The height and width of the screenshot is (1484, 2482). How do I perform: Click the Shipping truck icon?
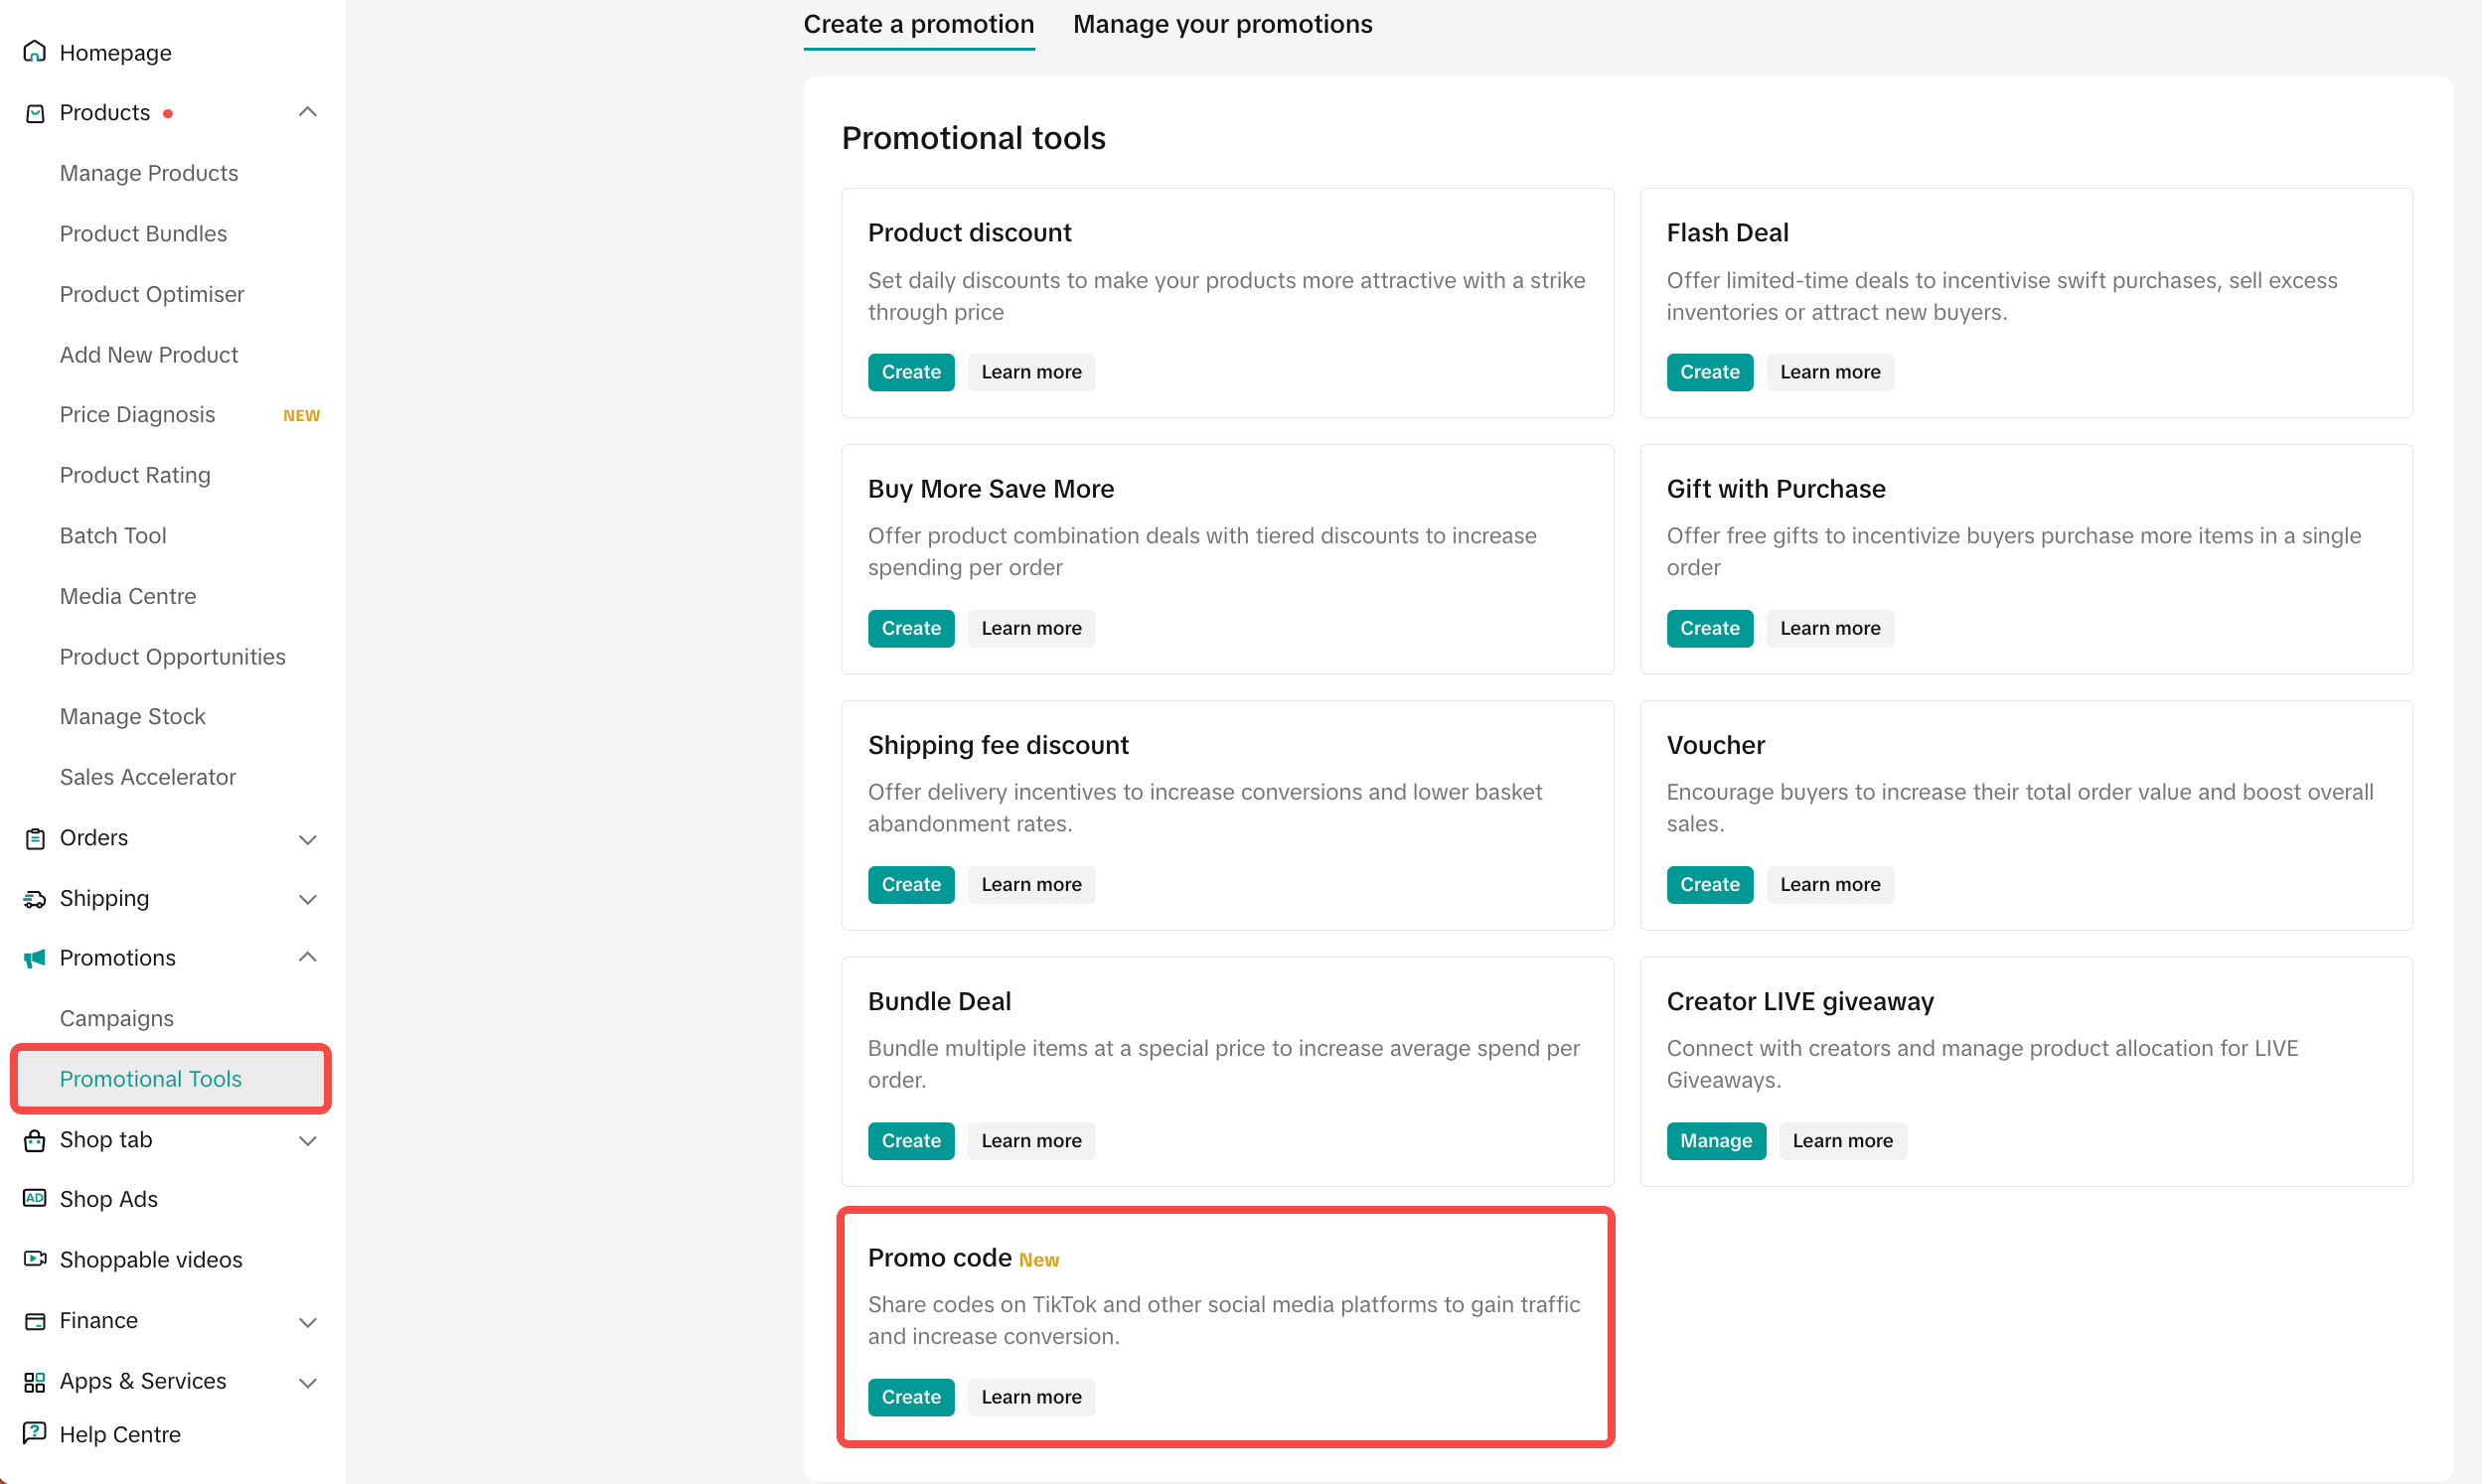click(35, 899)
